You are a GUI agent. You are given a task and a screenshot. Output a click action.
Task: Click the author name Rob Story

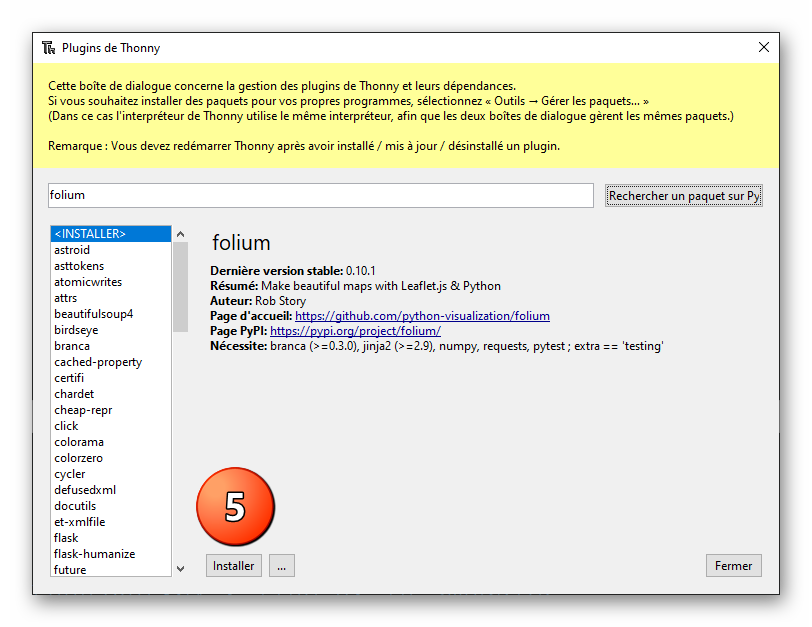[280, 301]
